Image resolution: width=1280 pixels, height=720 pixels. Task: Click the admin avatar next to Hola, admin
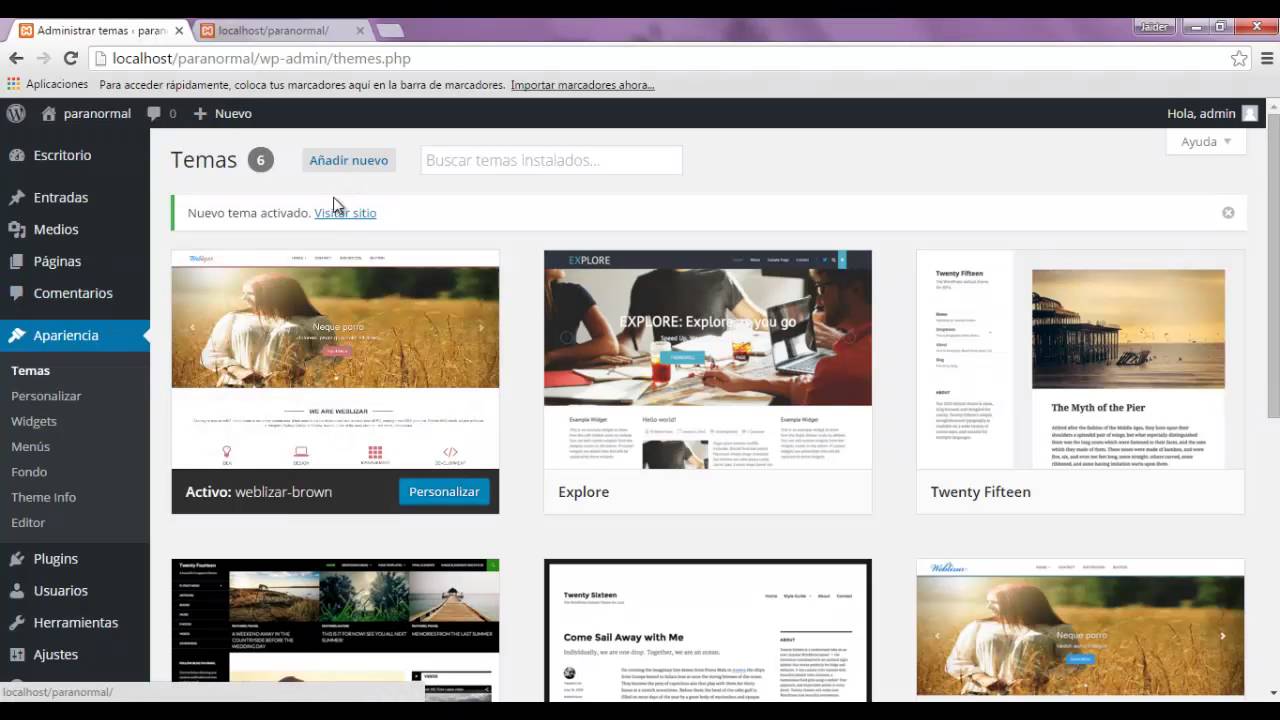[x=1250, y=113]
